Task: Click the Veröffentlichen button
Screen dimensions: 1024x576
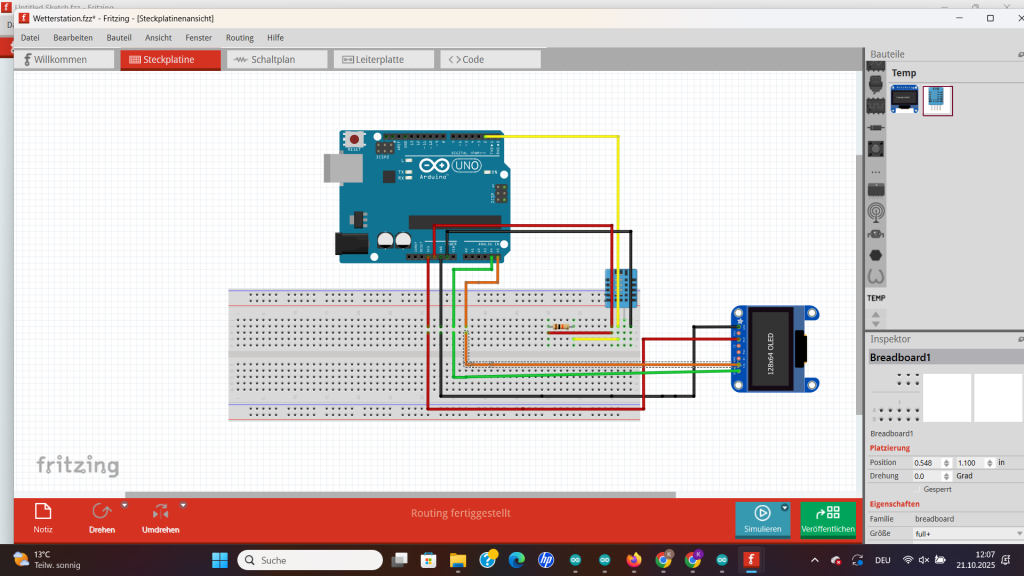Action: [x=828, y=518]
